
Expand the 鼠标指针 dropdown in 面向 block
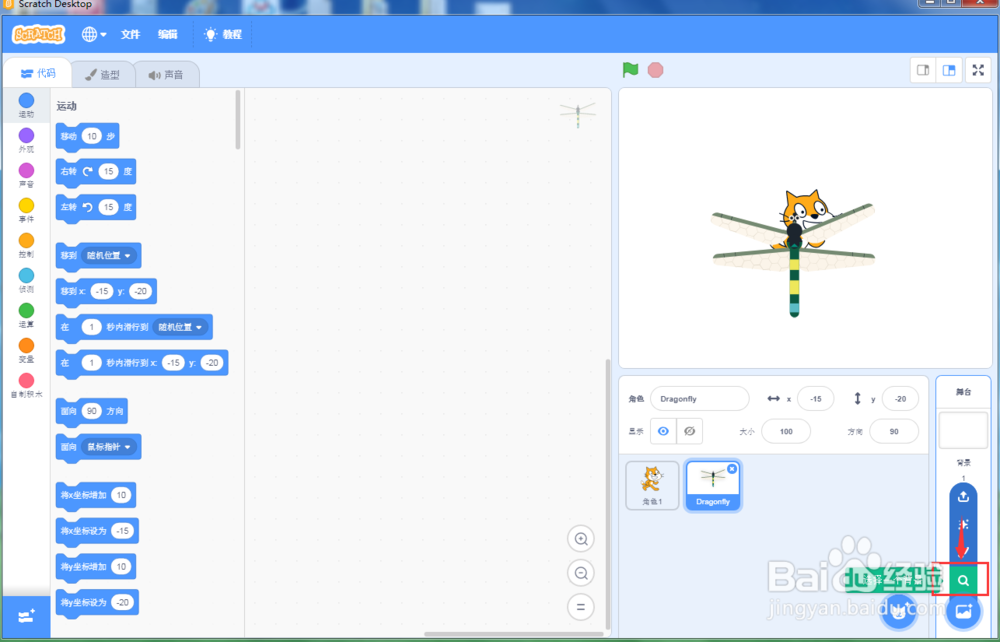(108, 447)
